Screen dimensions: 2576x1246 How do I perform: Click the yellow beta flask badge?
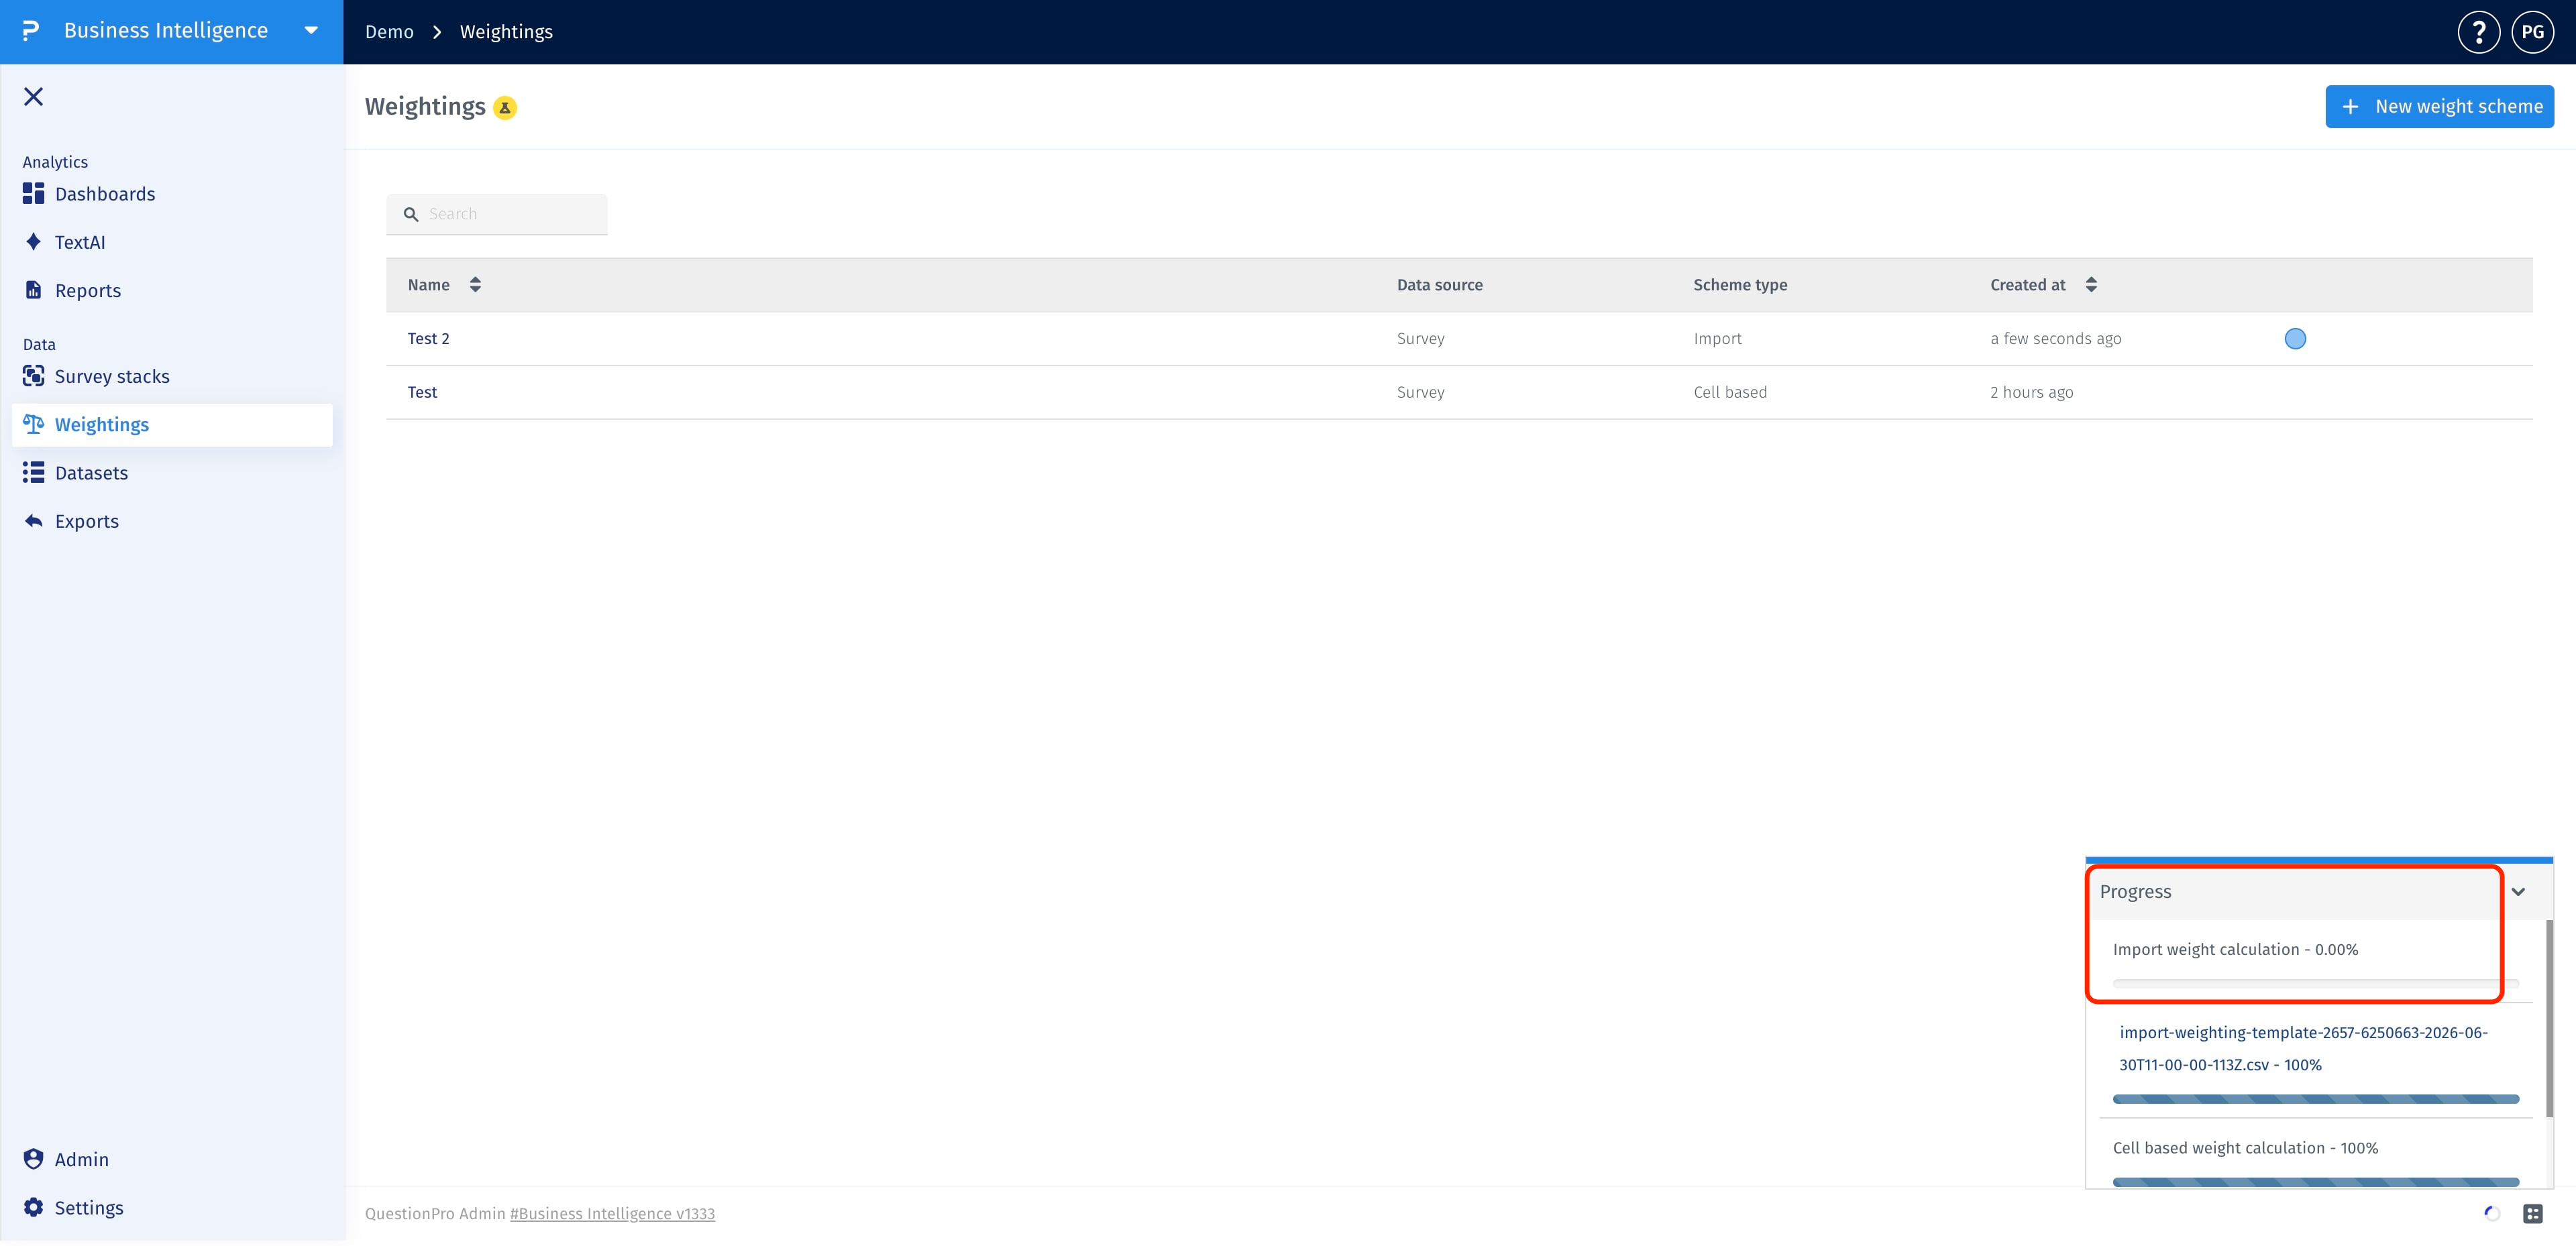[x=505, y=107]
